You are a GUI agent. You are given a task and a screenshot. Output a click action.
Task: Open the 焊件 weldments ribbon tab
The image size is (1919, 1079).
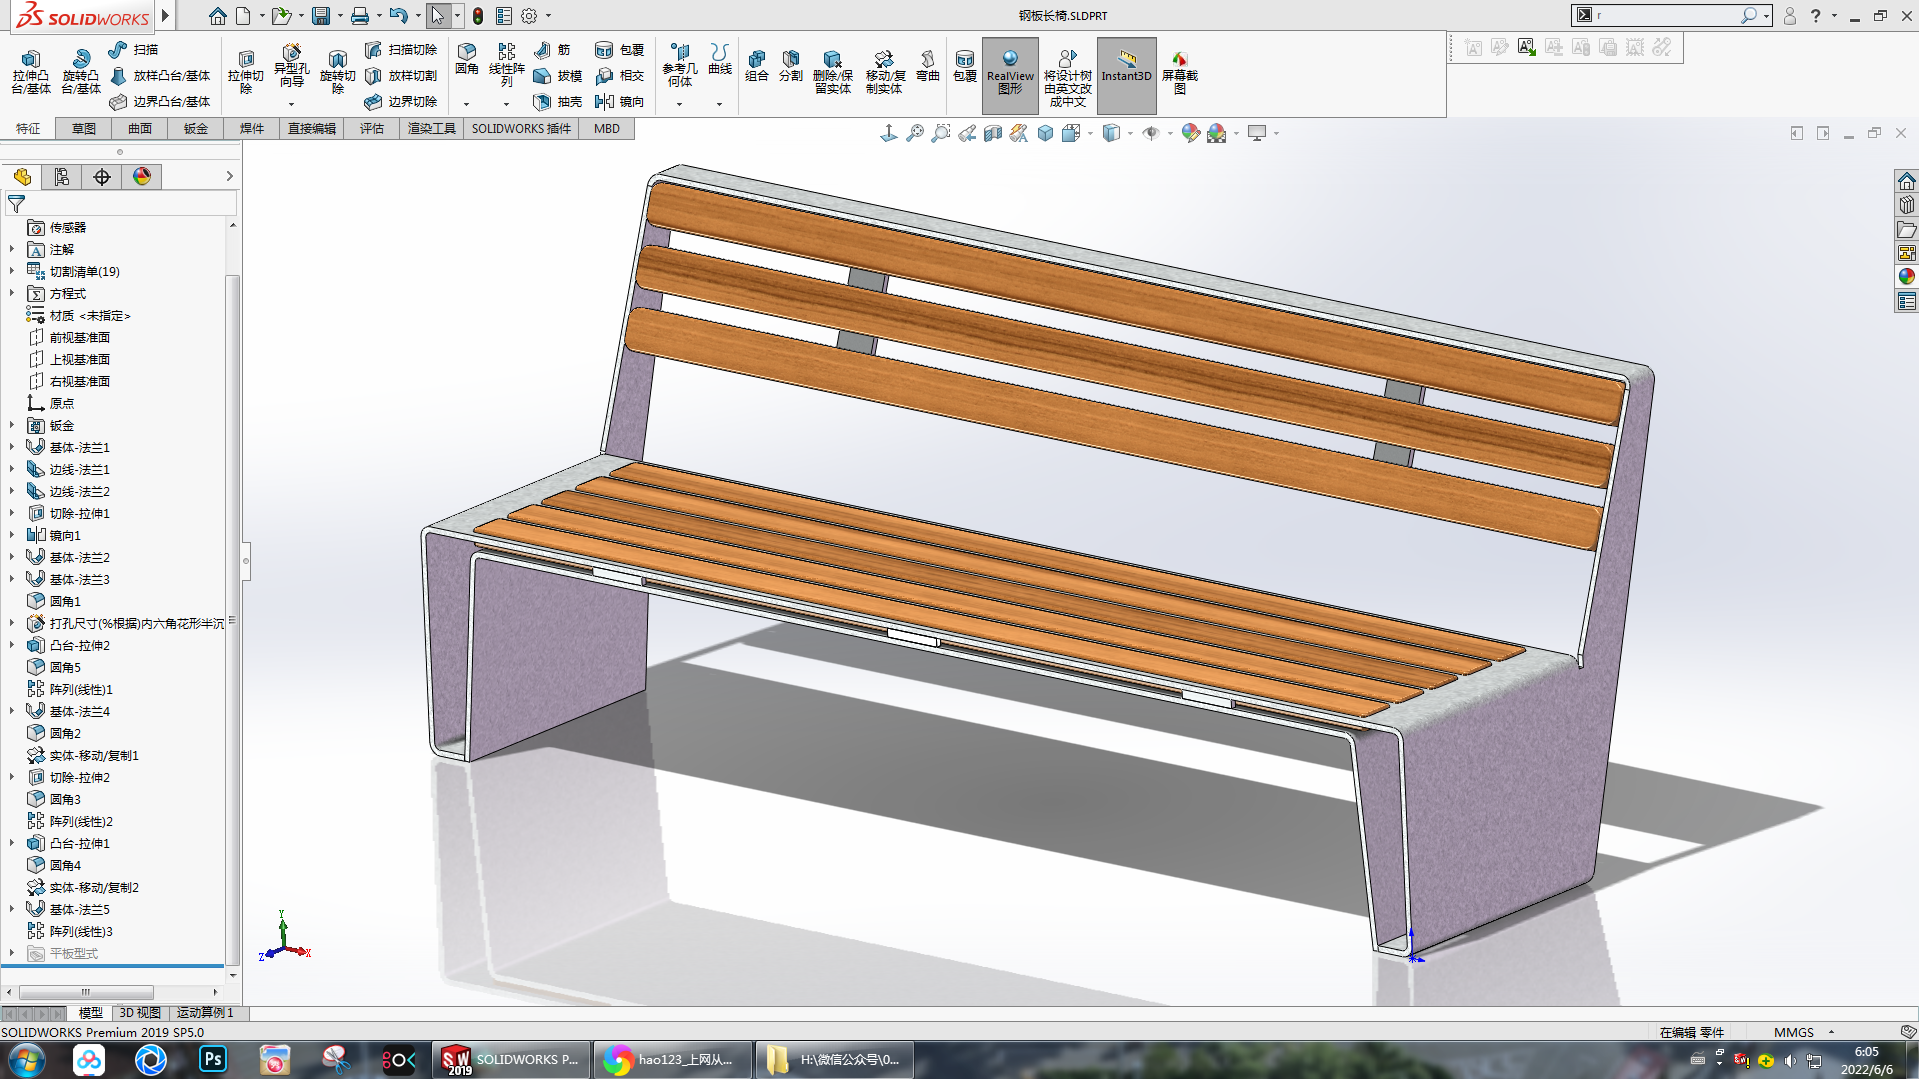point(252,129)
